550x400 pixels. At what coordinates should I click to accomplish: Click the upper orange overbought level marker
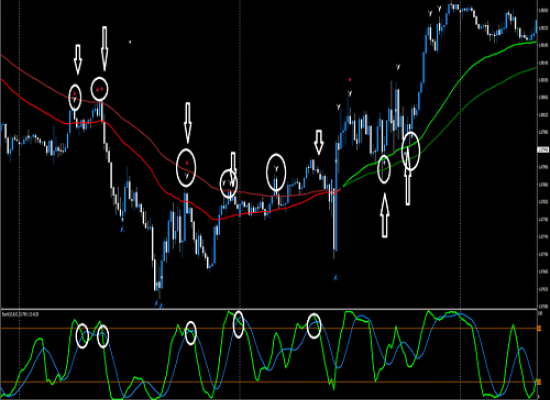539,328
